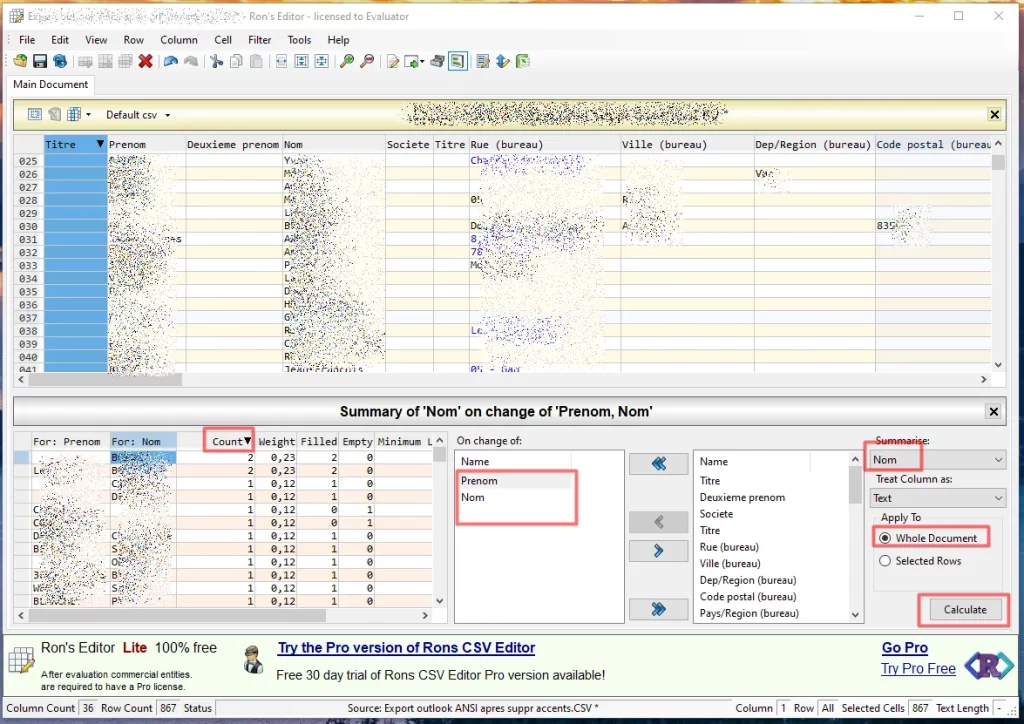Click row number 030 in main grid

tap(28, 226)
